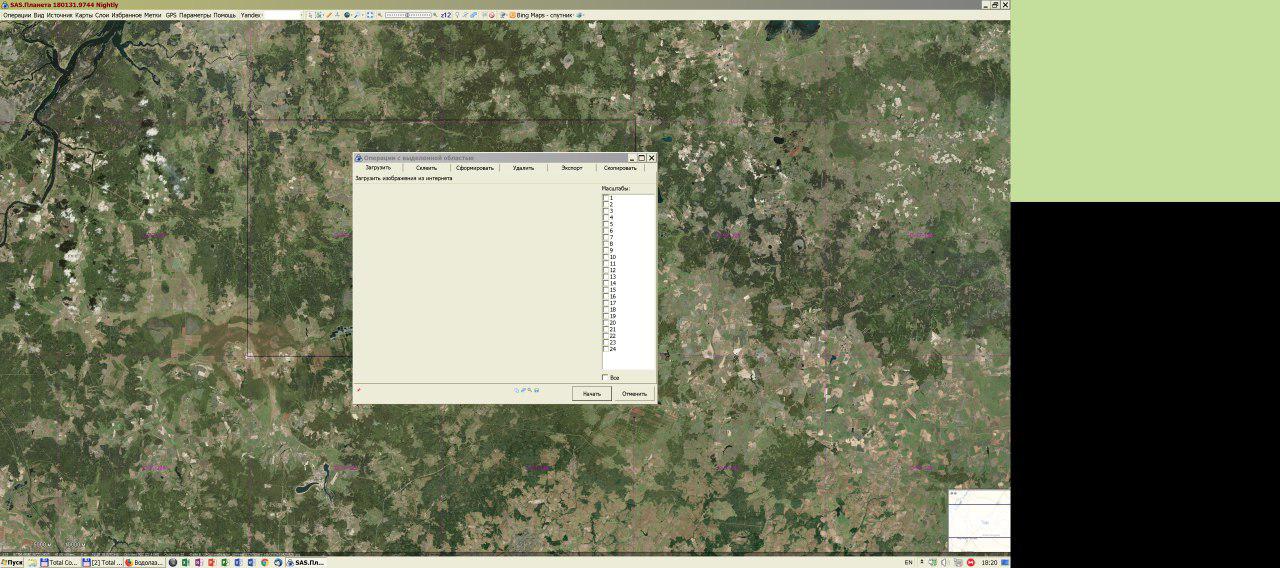Click the red pin icon in dialog
This screenshot has width=1280, height=568.
coord(359,390)
